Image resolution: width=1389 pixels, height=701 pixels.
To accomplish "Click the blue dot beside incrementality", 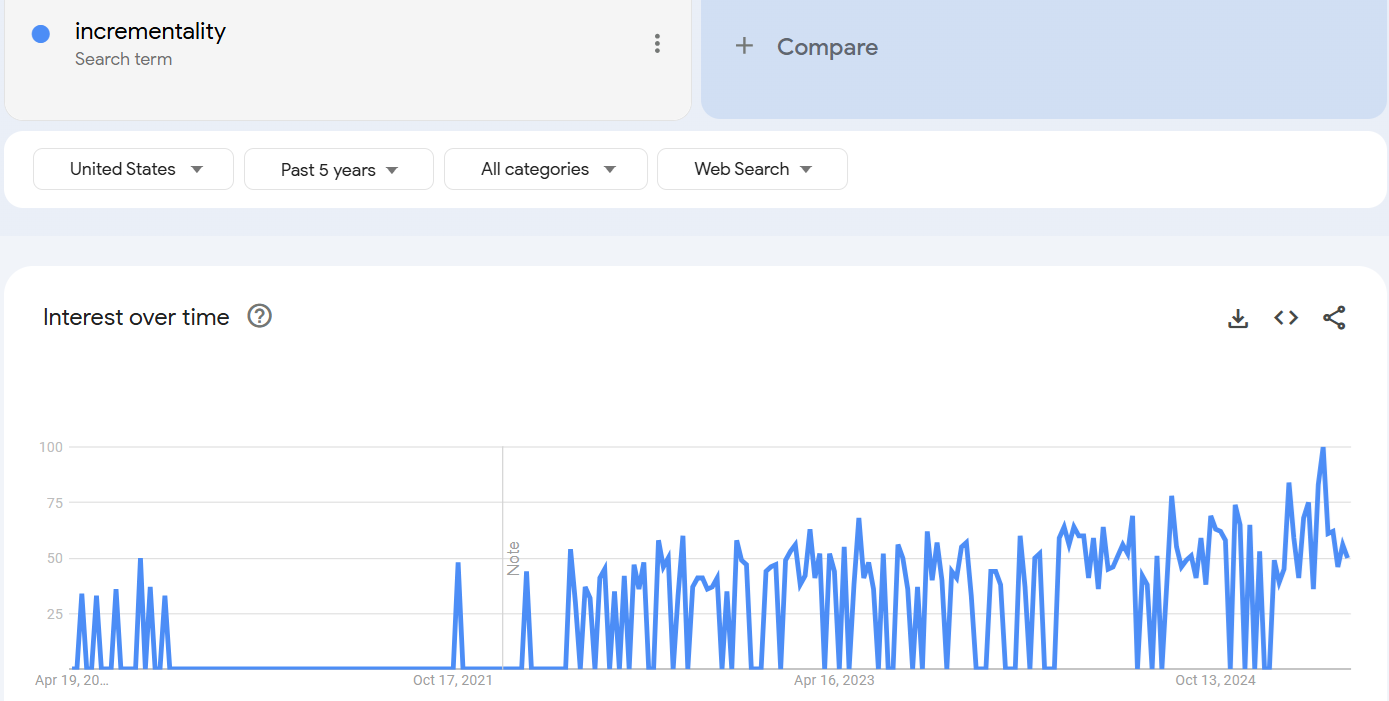I will (x=41, y=34).
